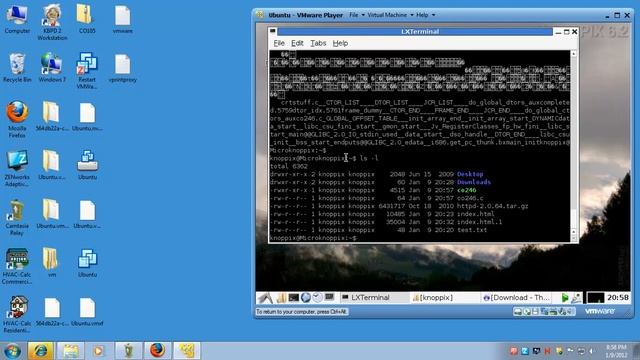Click the LXTerminal scrollbar up arrow

[573, 54]
